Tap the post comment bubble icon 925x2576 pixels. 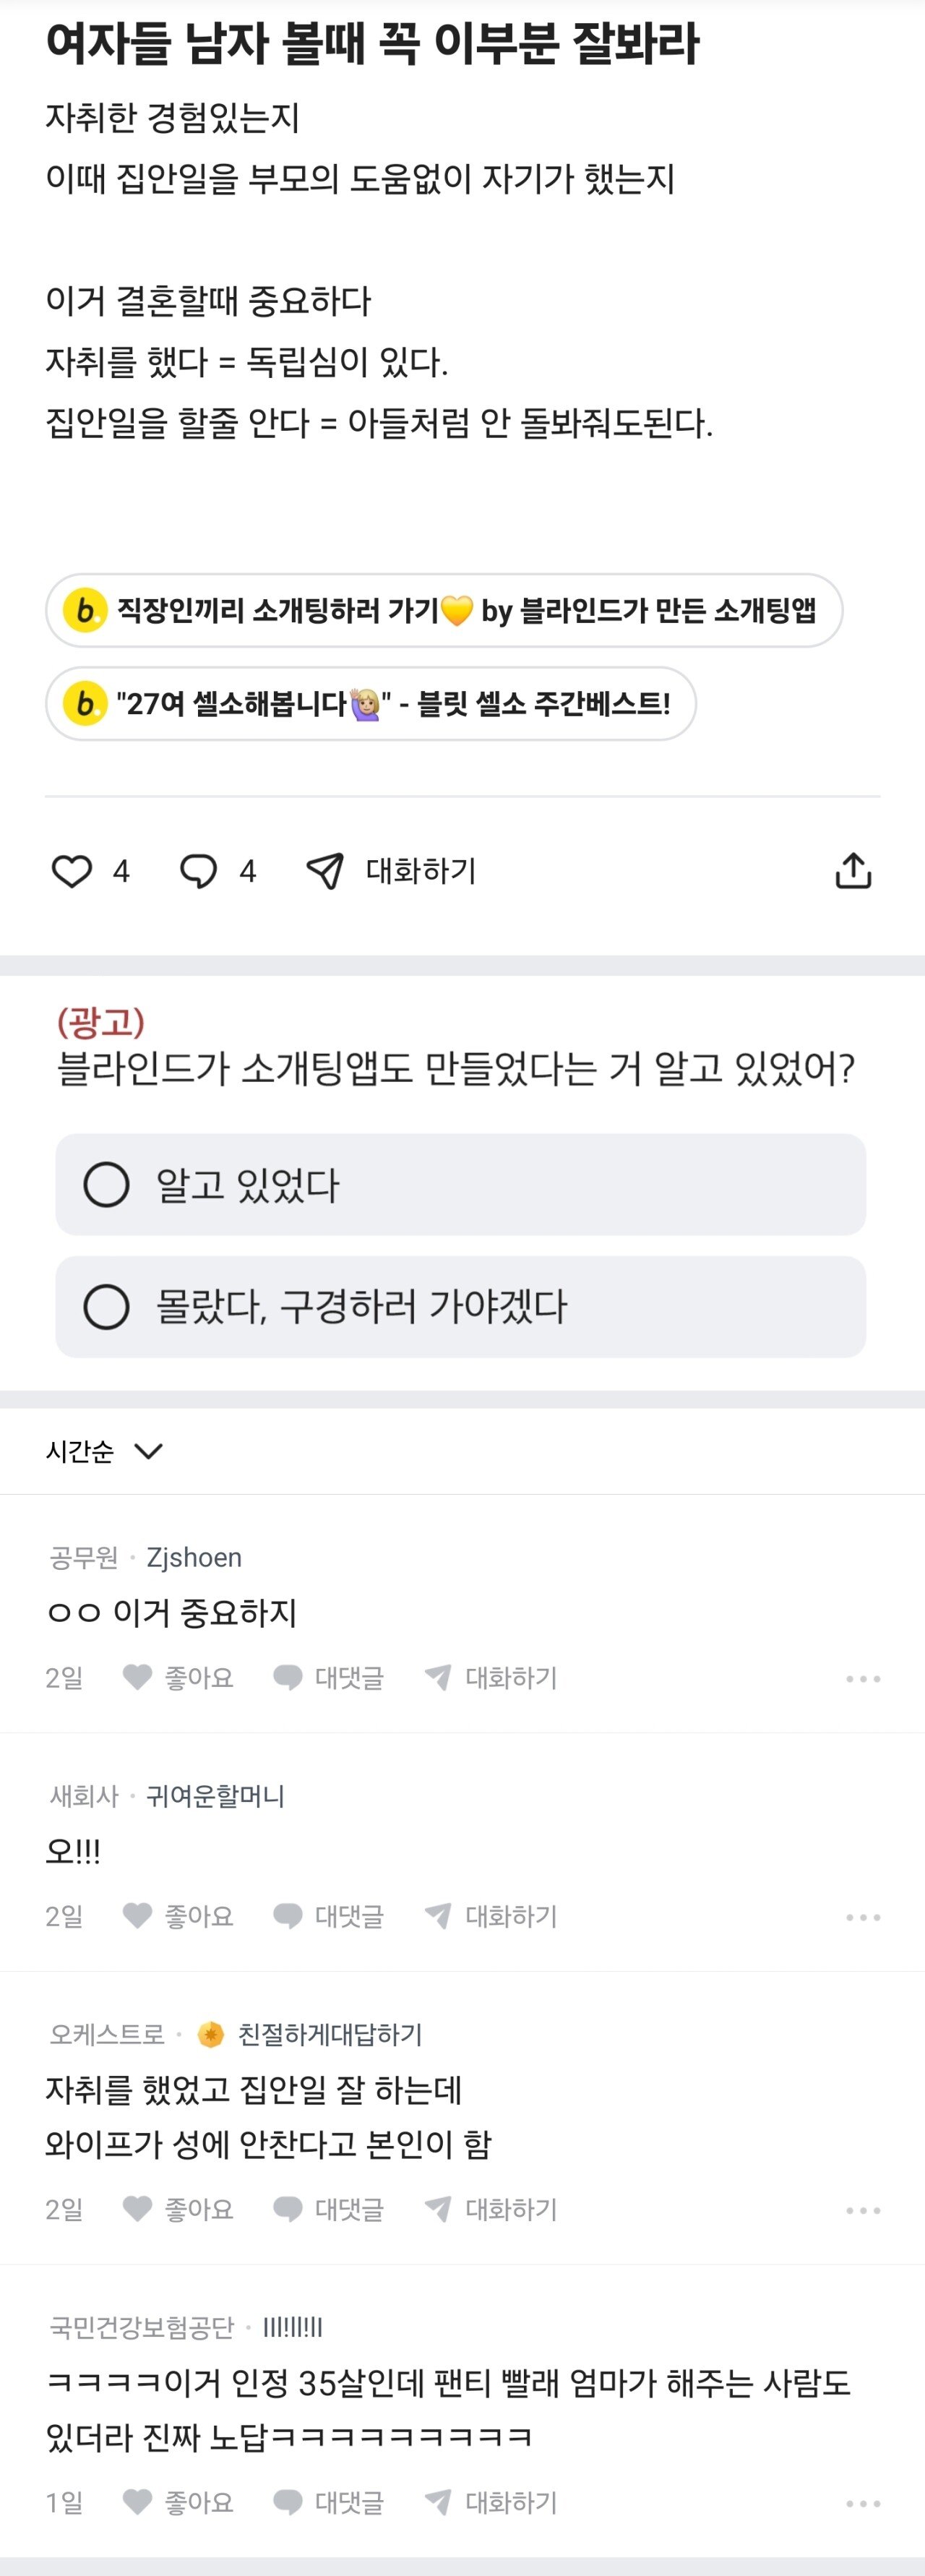(x=198, y=871)
